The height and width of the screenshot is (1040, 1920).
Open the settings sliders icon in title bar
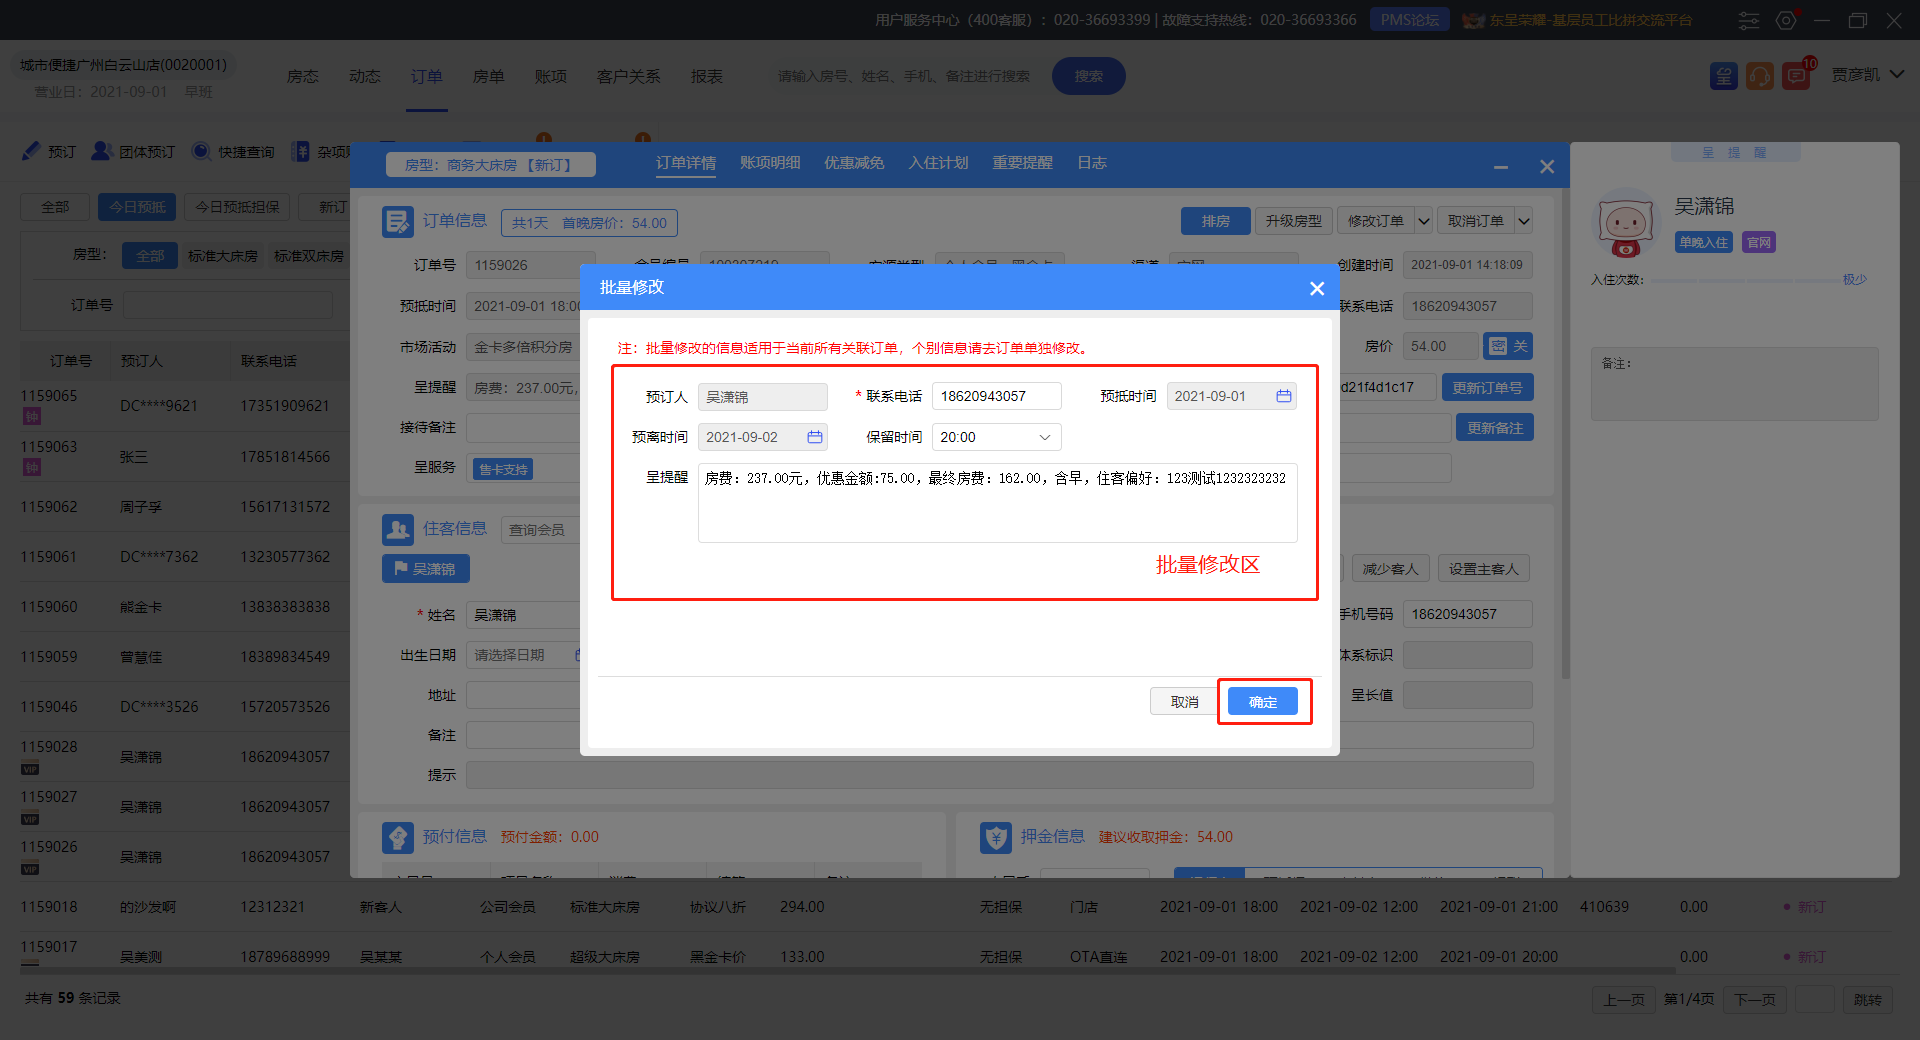(x=1749, y=20)
